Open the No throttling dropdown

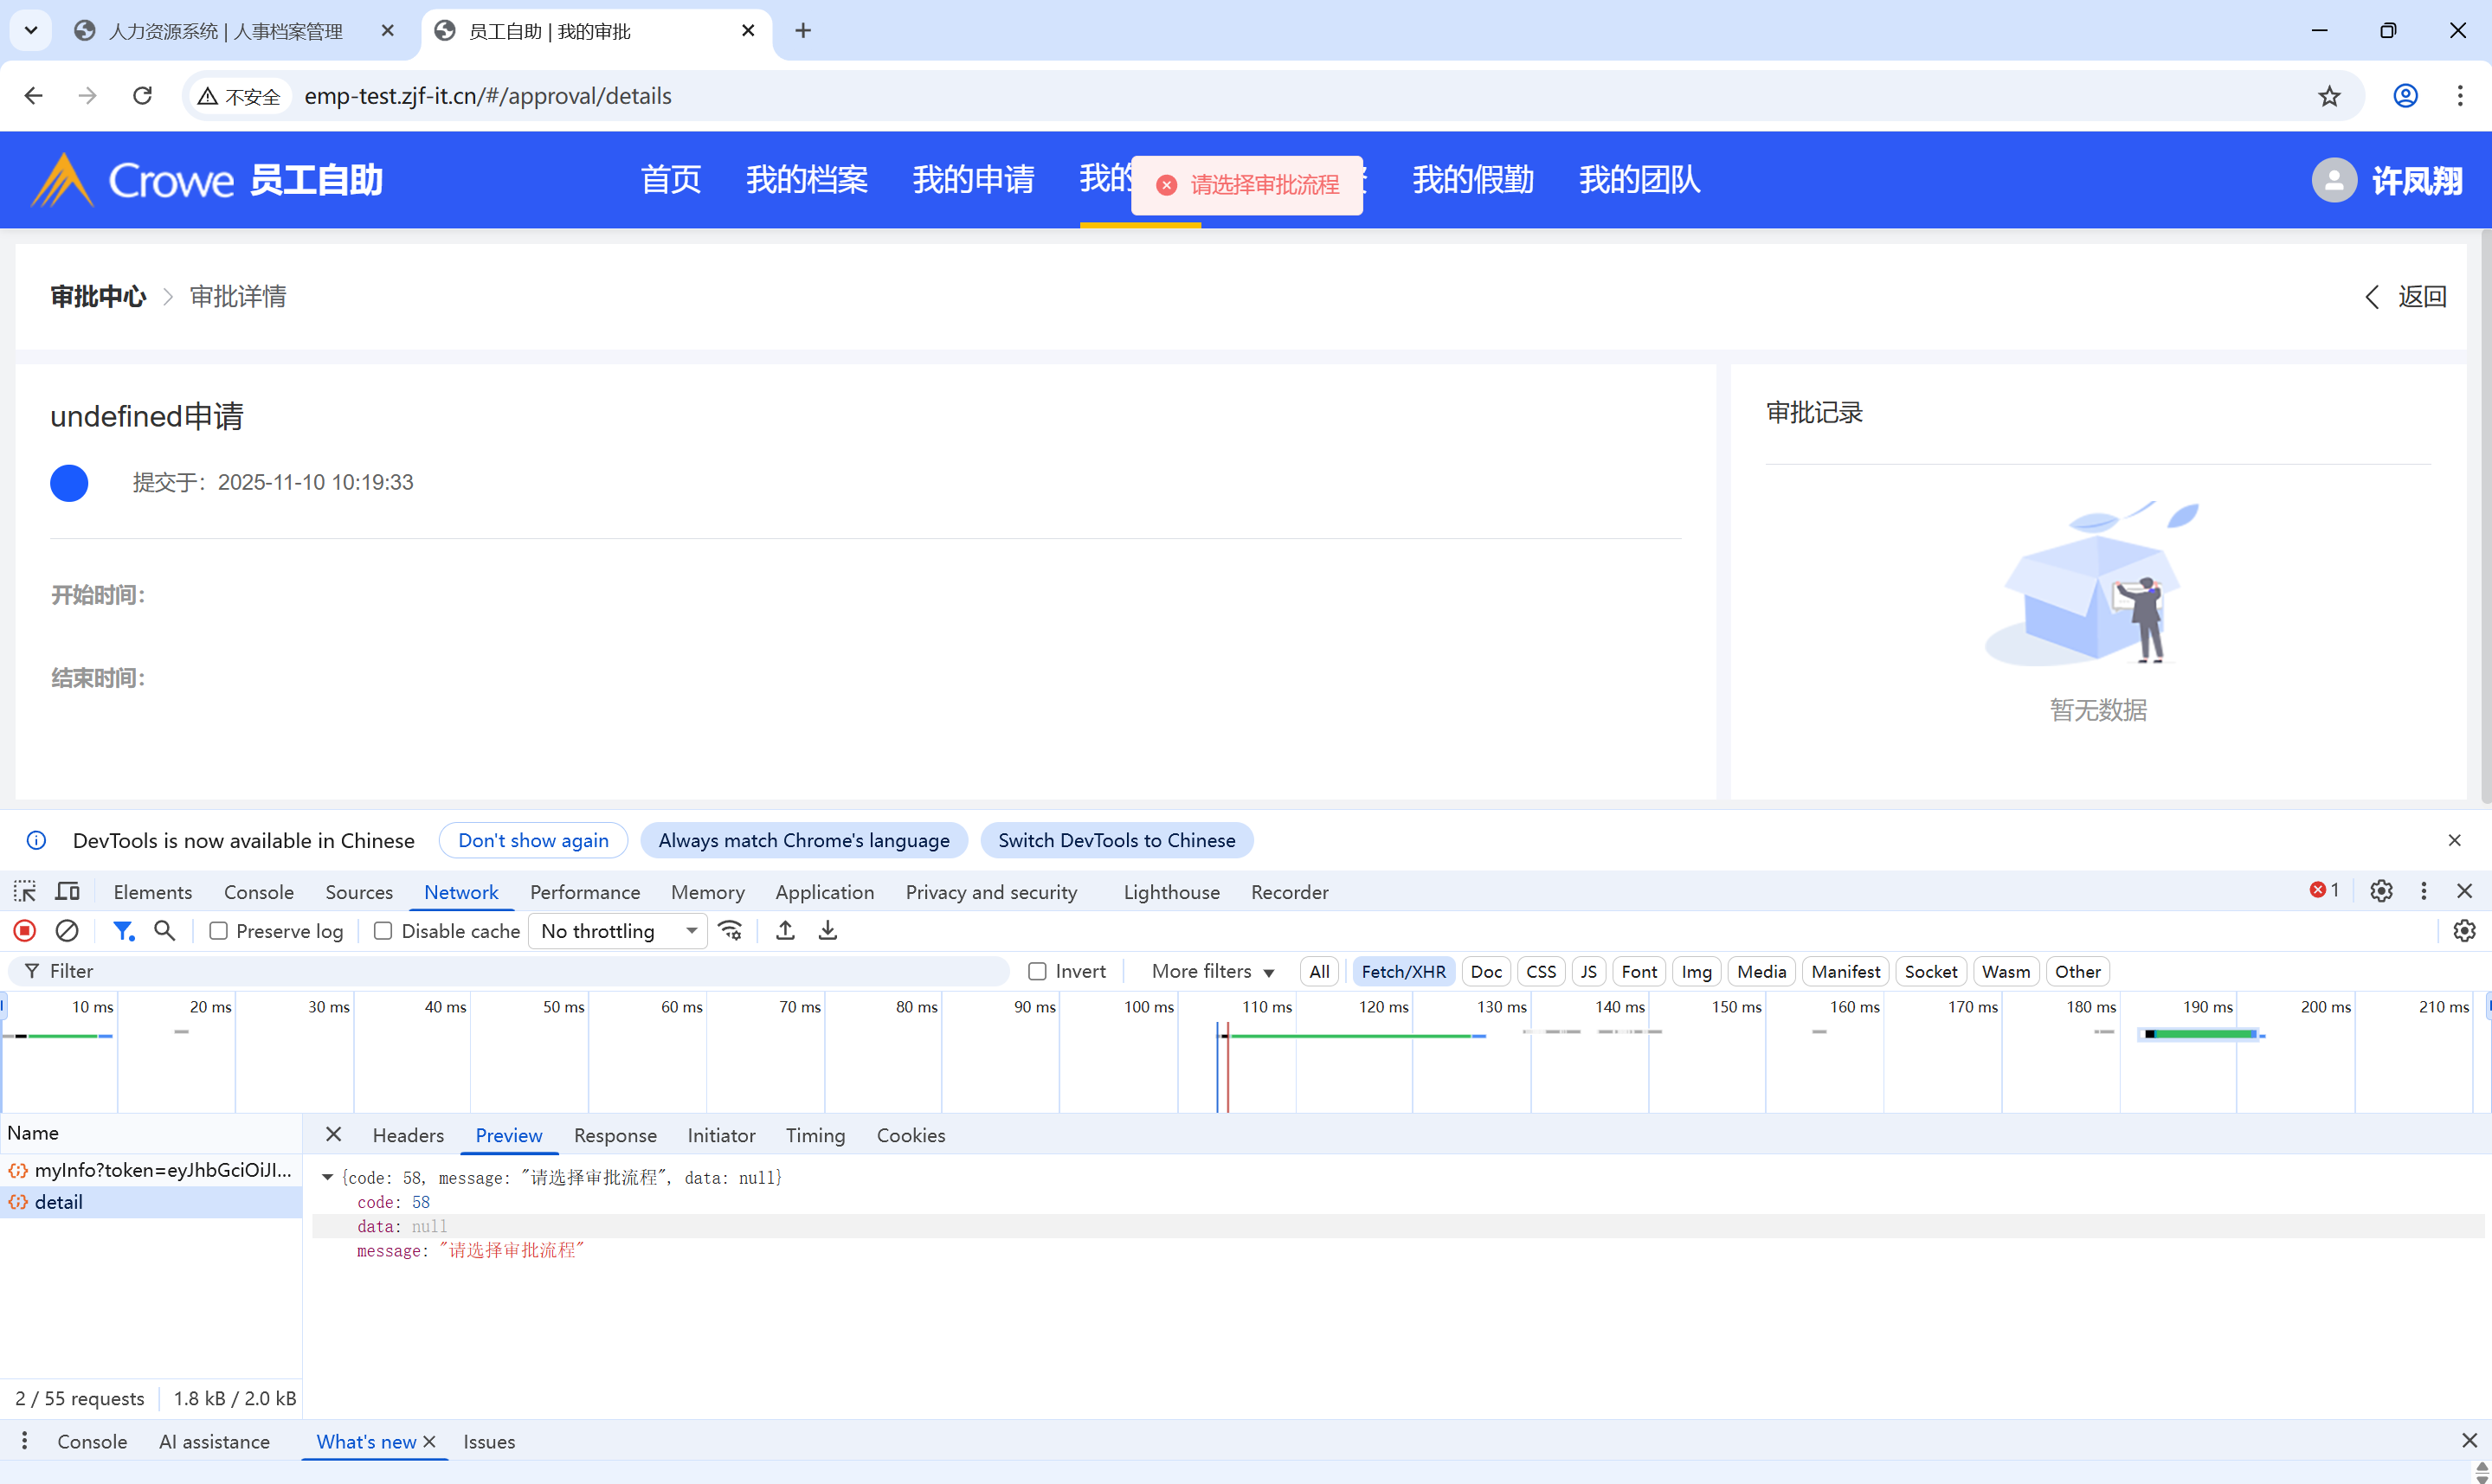tap(617, 931)
